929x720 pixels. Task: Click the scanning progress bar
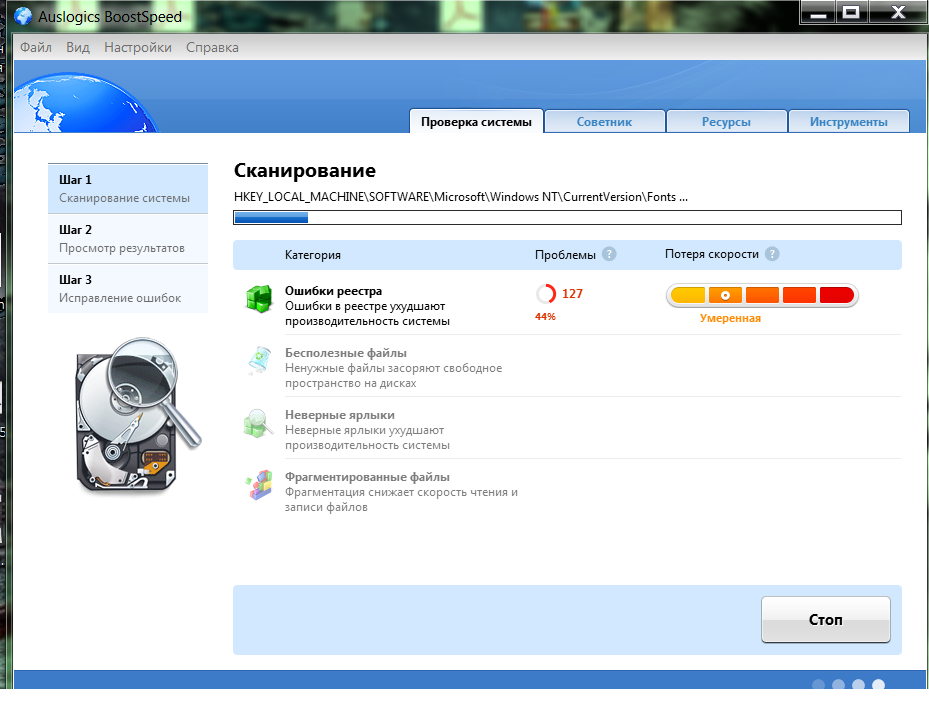[568, 217]
